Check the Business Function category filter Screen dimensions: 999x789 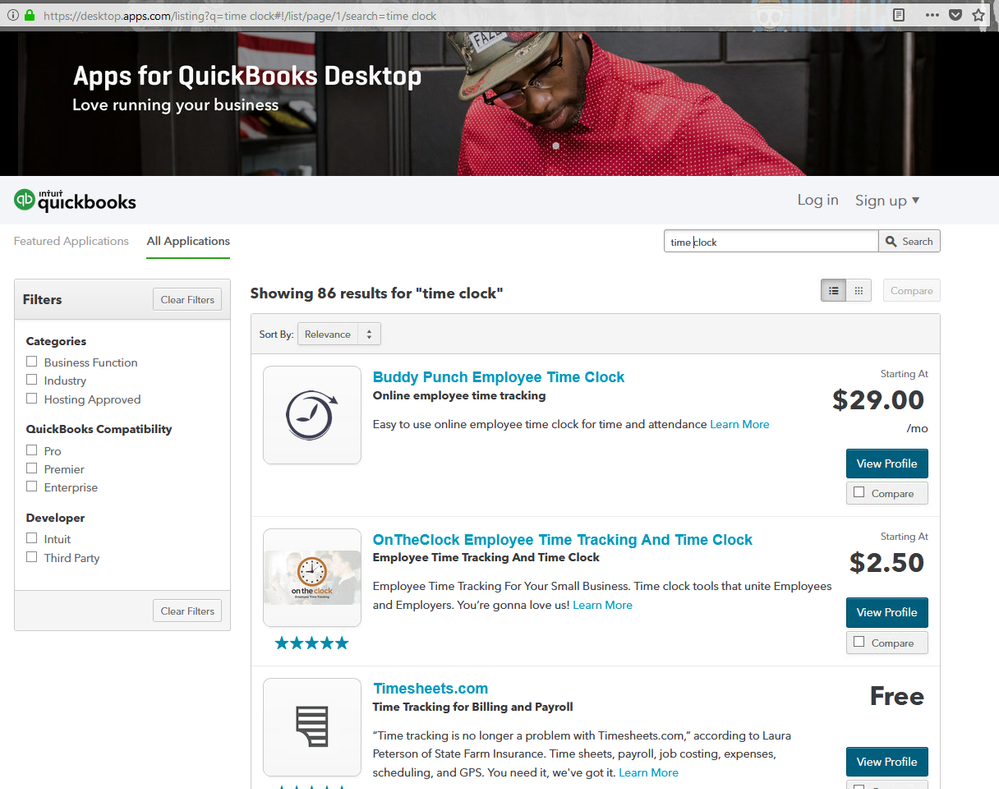[x=31, y=361]
